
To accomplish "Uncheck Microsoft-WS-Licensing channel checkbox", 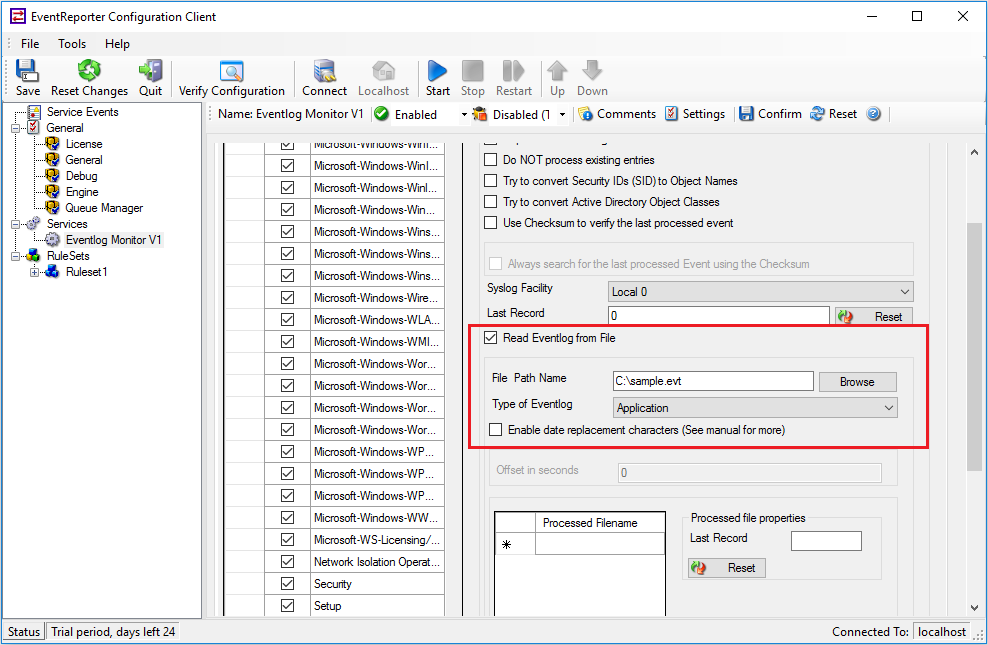I will [x=287, y=540].
